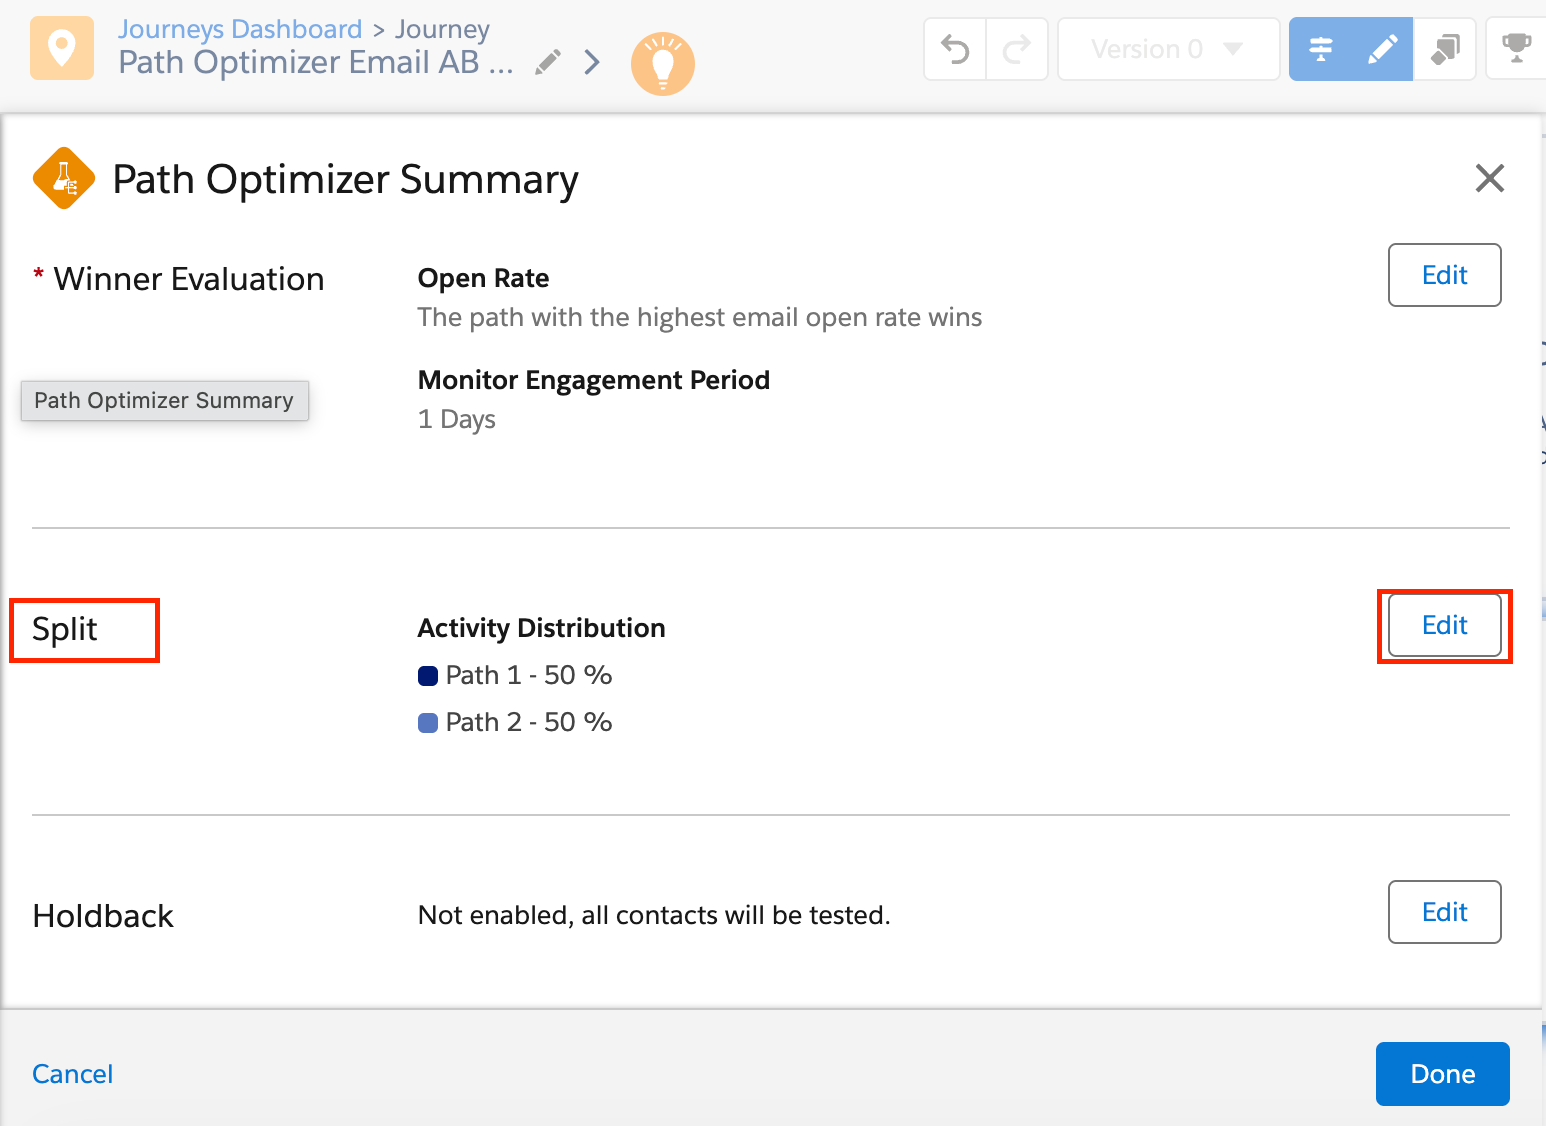Click the undo arrow button
Image resolution: width=1546 pixels, height=1126 pixels.
(x=955, y=49)
